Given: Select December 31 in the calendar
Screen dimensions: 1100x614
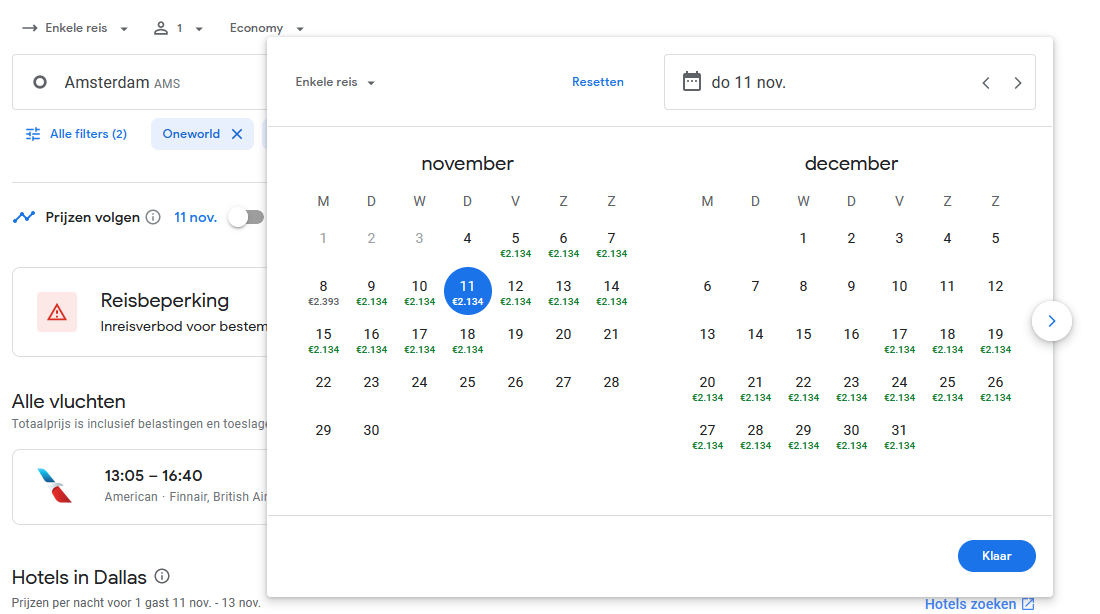Looking at the screenshot, I should pyautogui.click(x=899, y=435).
